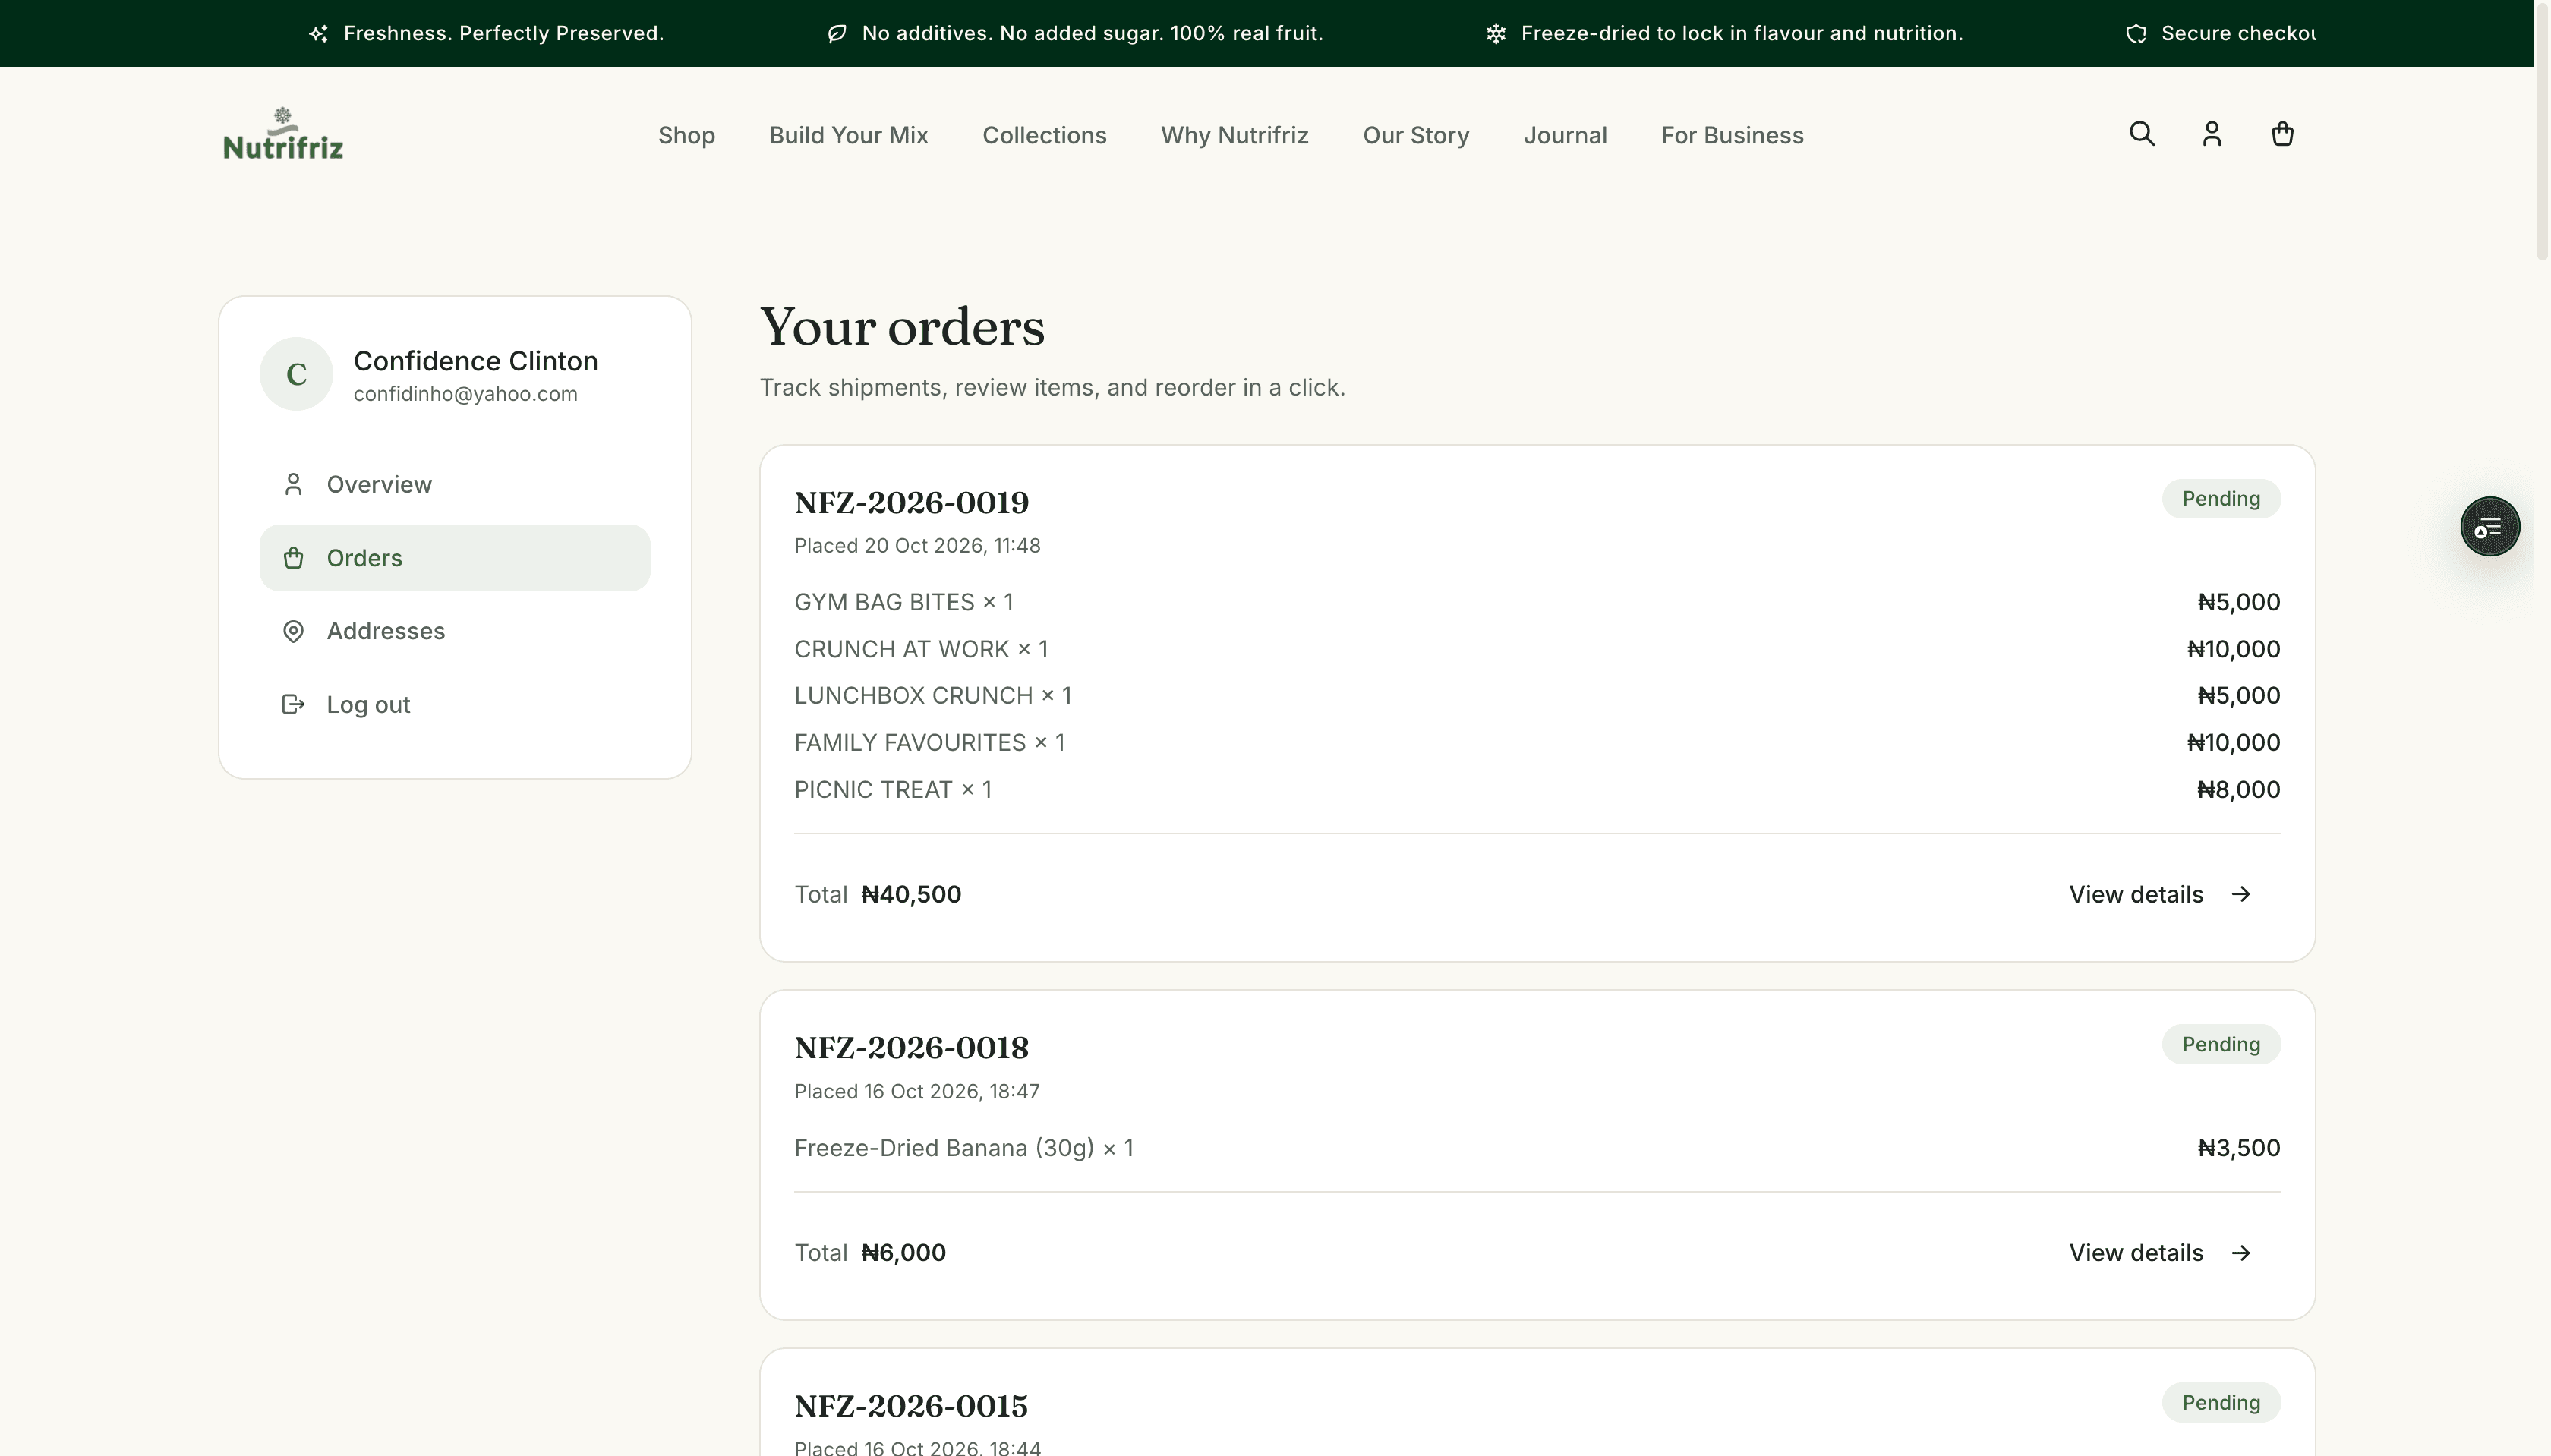2551x1456 pixels.
Task: Open Why Nutrifriz page
Action: [x=1234, y=135]
